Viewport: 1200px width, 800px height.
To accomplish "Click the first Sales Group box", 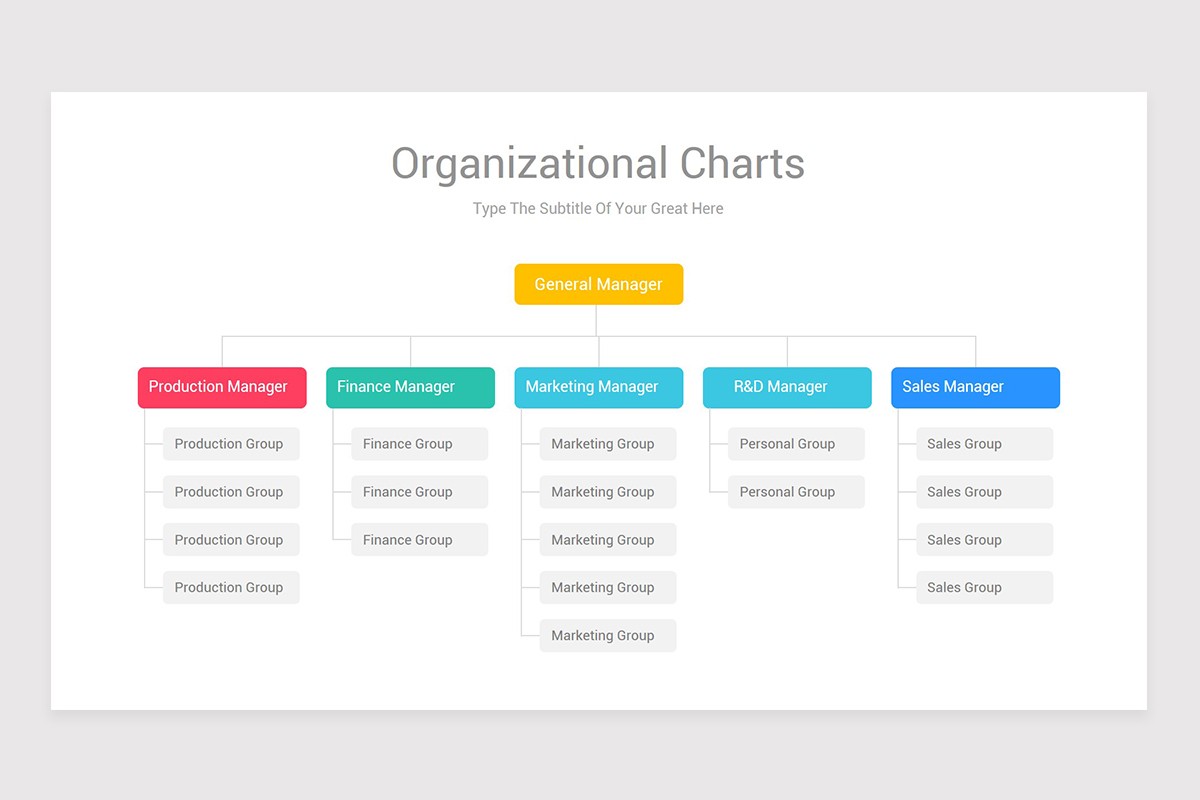I will (984, 444).
